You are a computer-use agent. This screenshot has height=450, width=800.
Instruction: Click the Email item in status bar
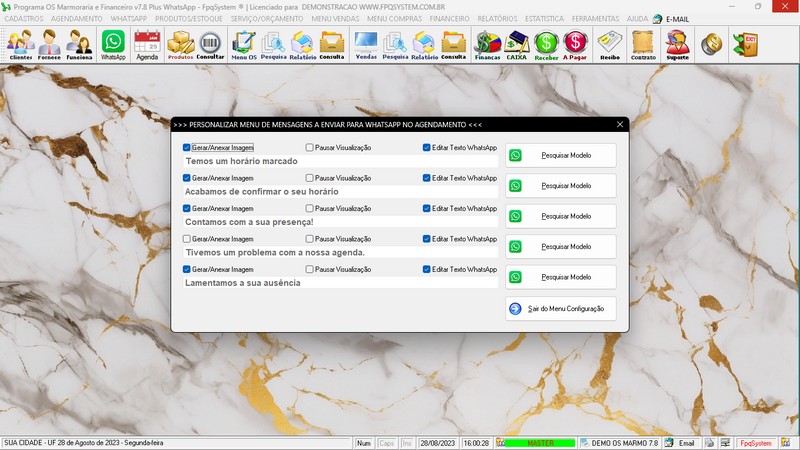point(681,443)
